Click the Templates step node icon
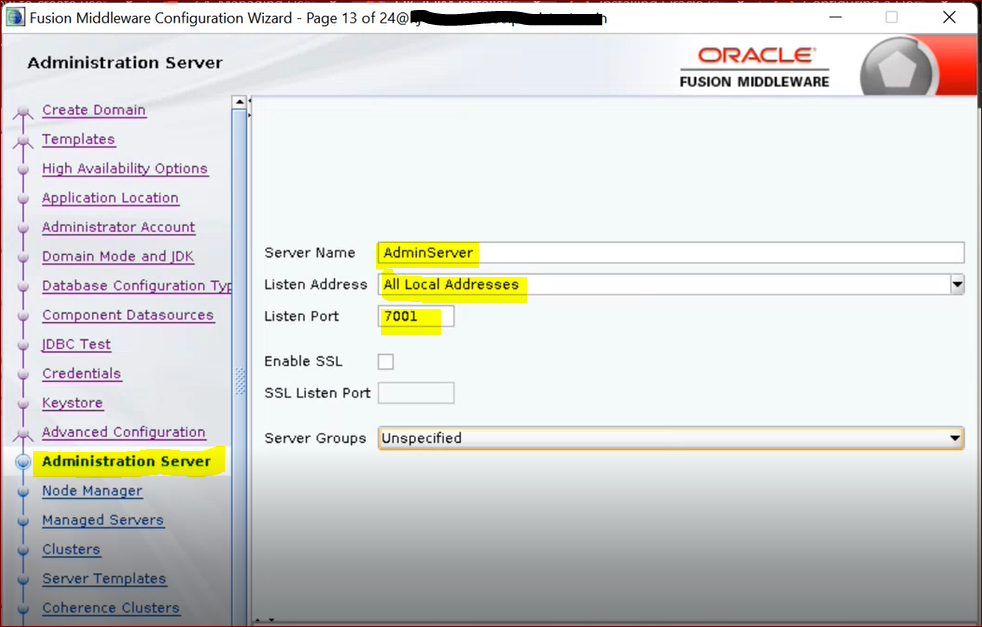This screenshot has height=627, width=982. point(23,141)
